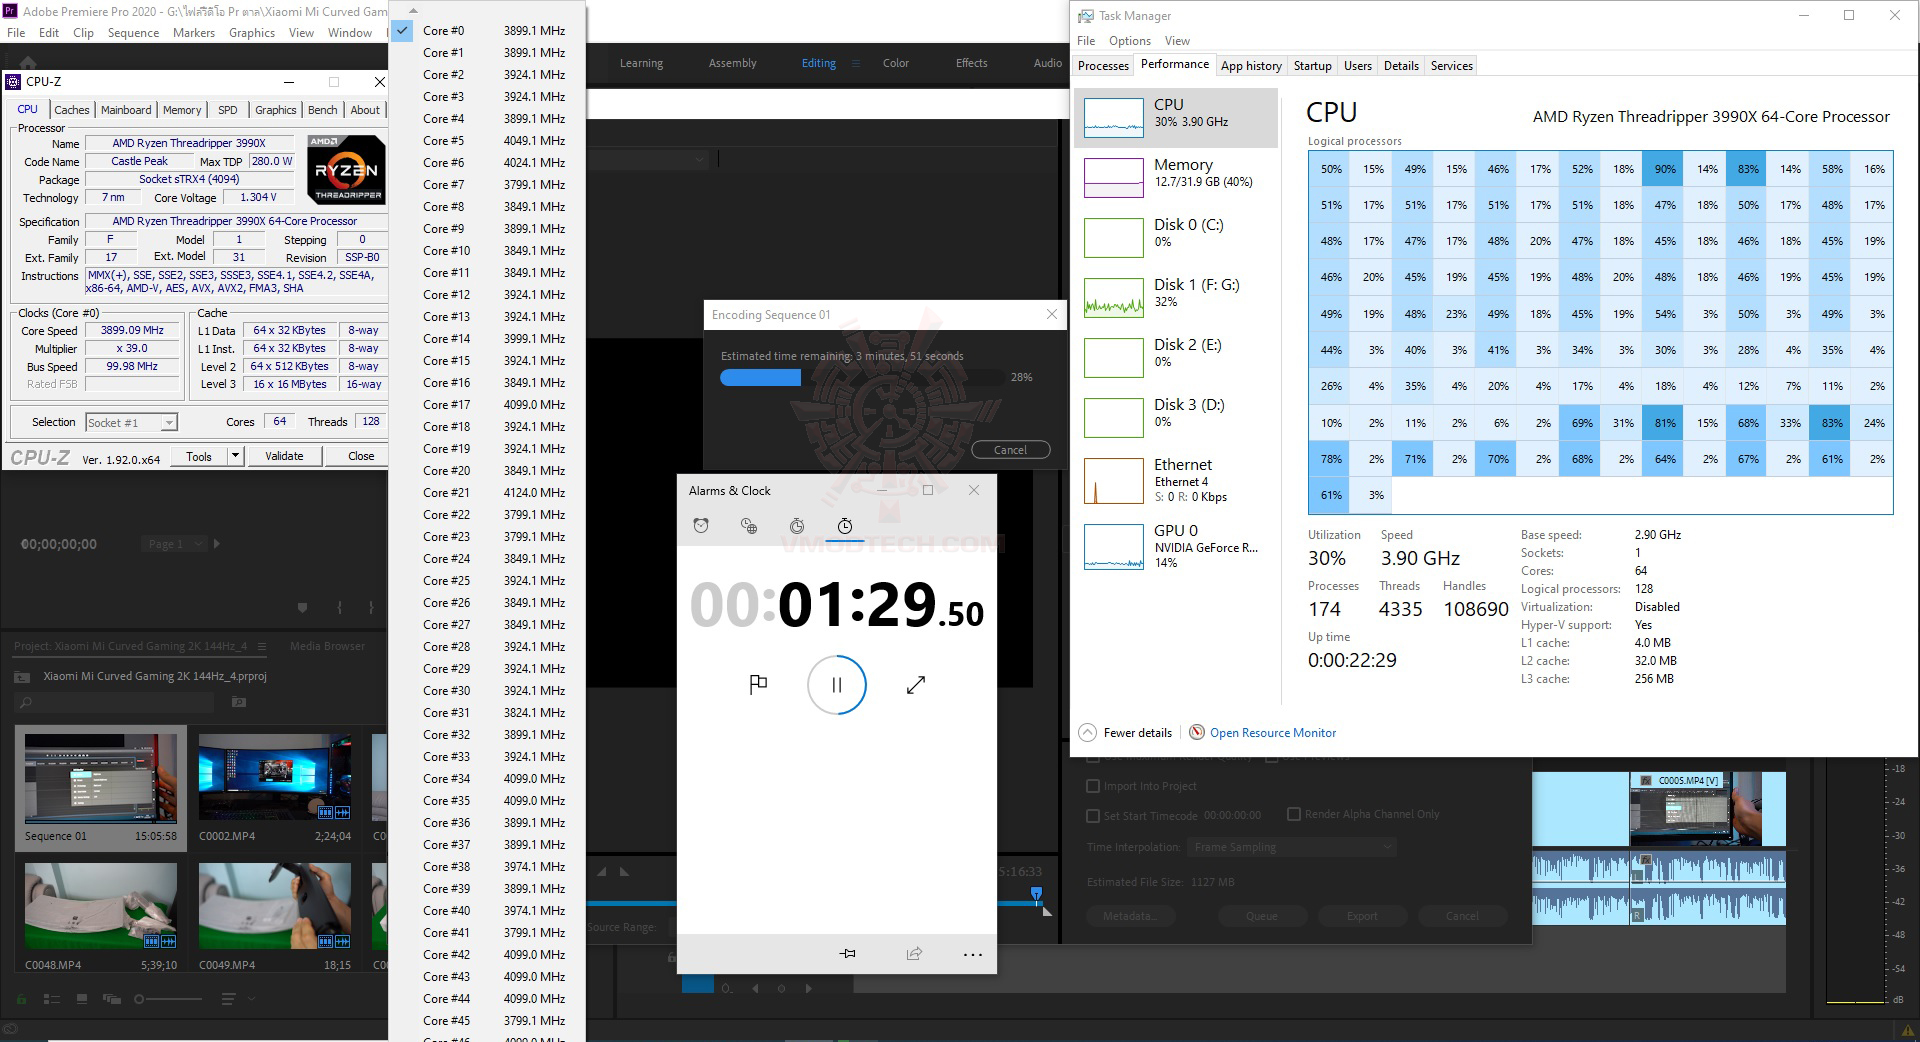Image resolution: width=1920 pixels, height=1042 pixels.
Task: Switch to the Mainboard tab in CPU-Z
Action: [126, 110]
